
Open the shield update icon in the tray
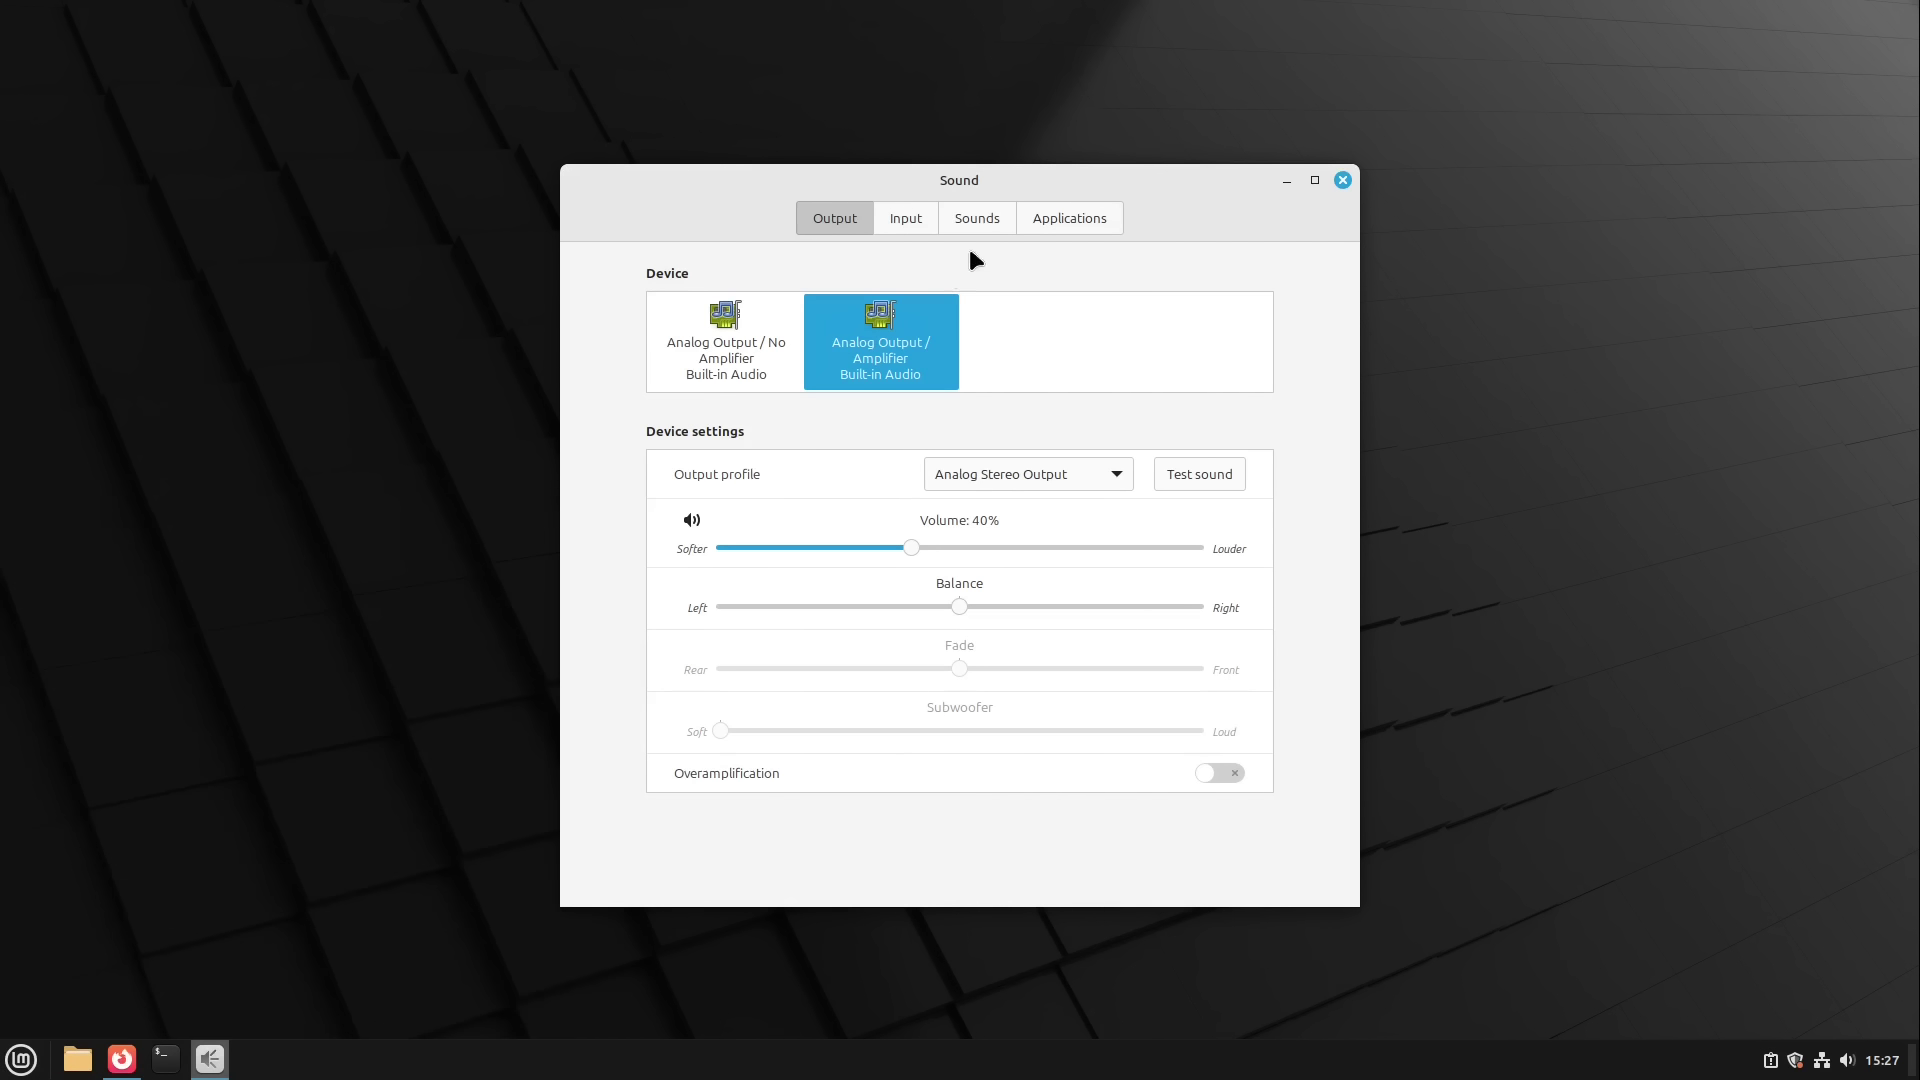click(1795, 1060)
